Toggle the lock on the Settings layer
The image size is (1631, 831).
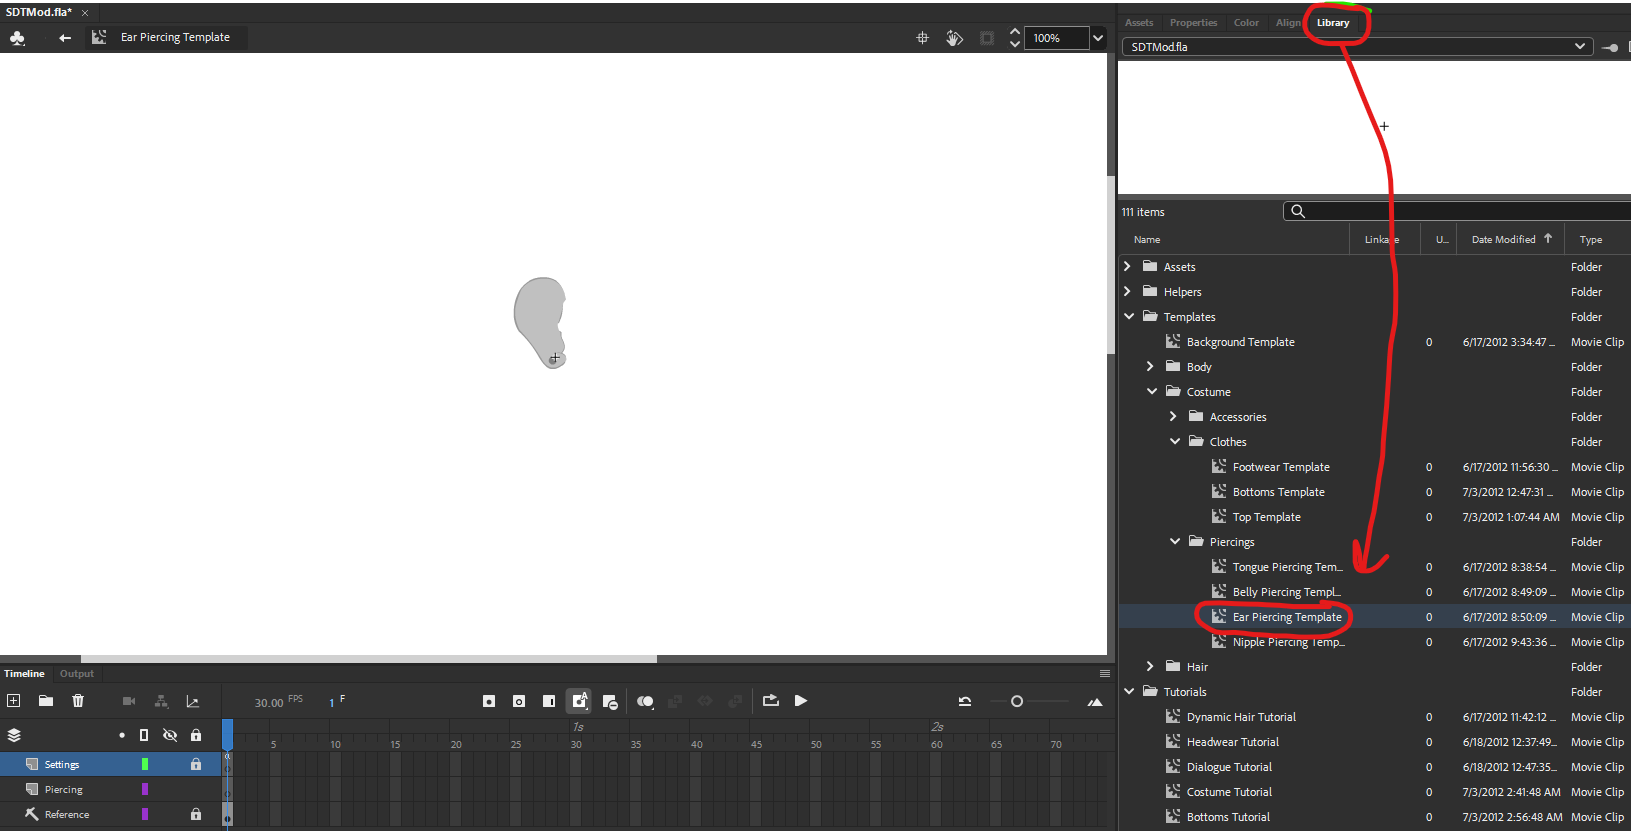[x=196, y=764]
